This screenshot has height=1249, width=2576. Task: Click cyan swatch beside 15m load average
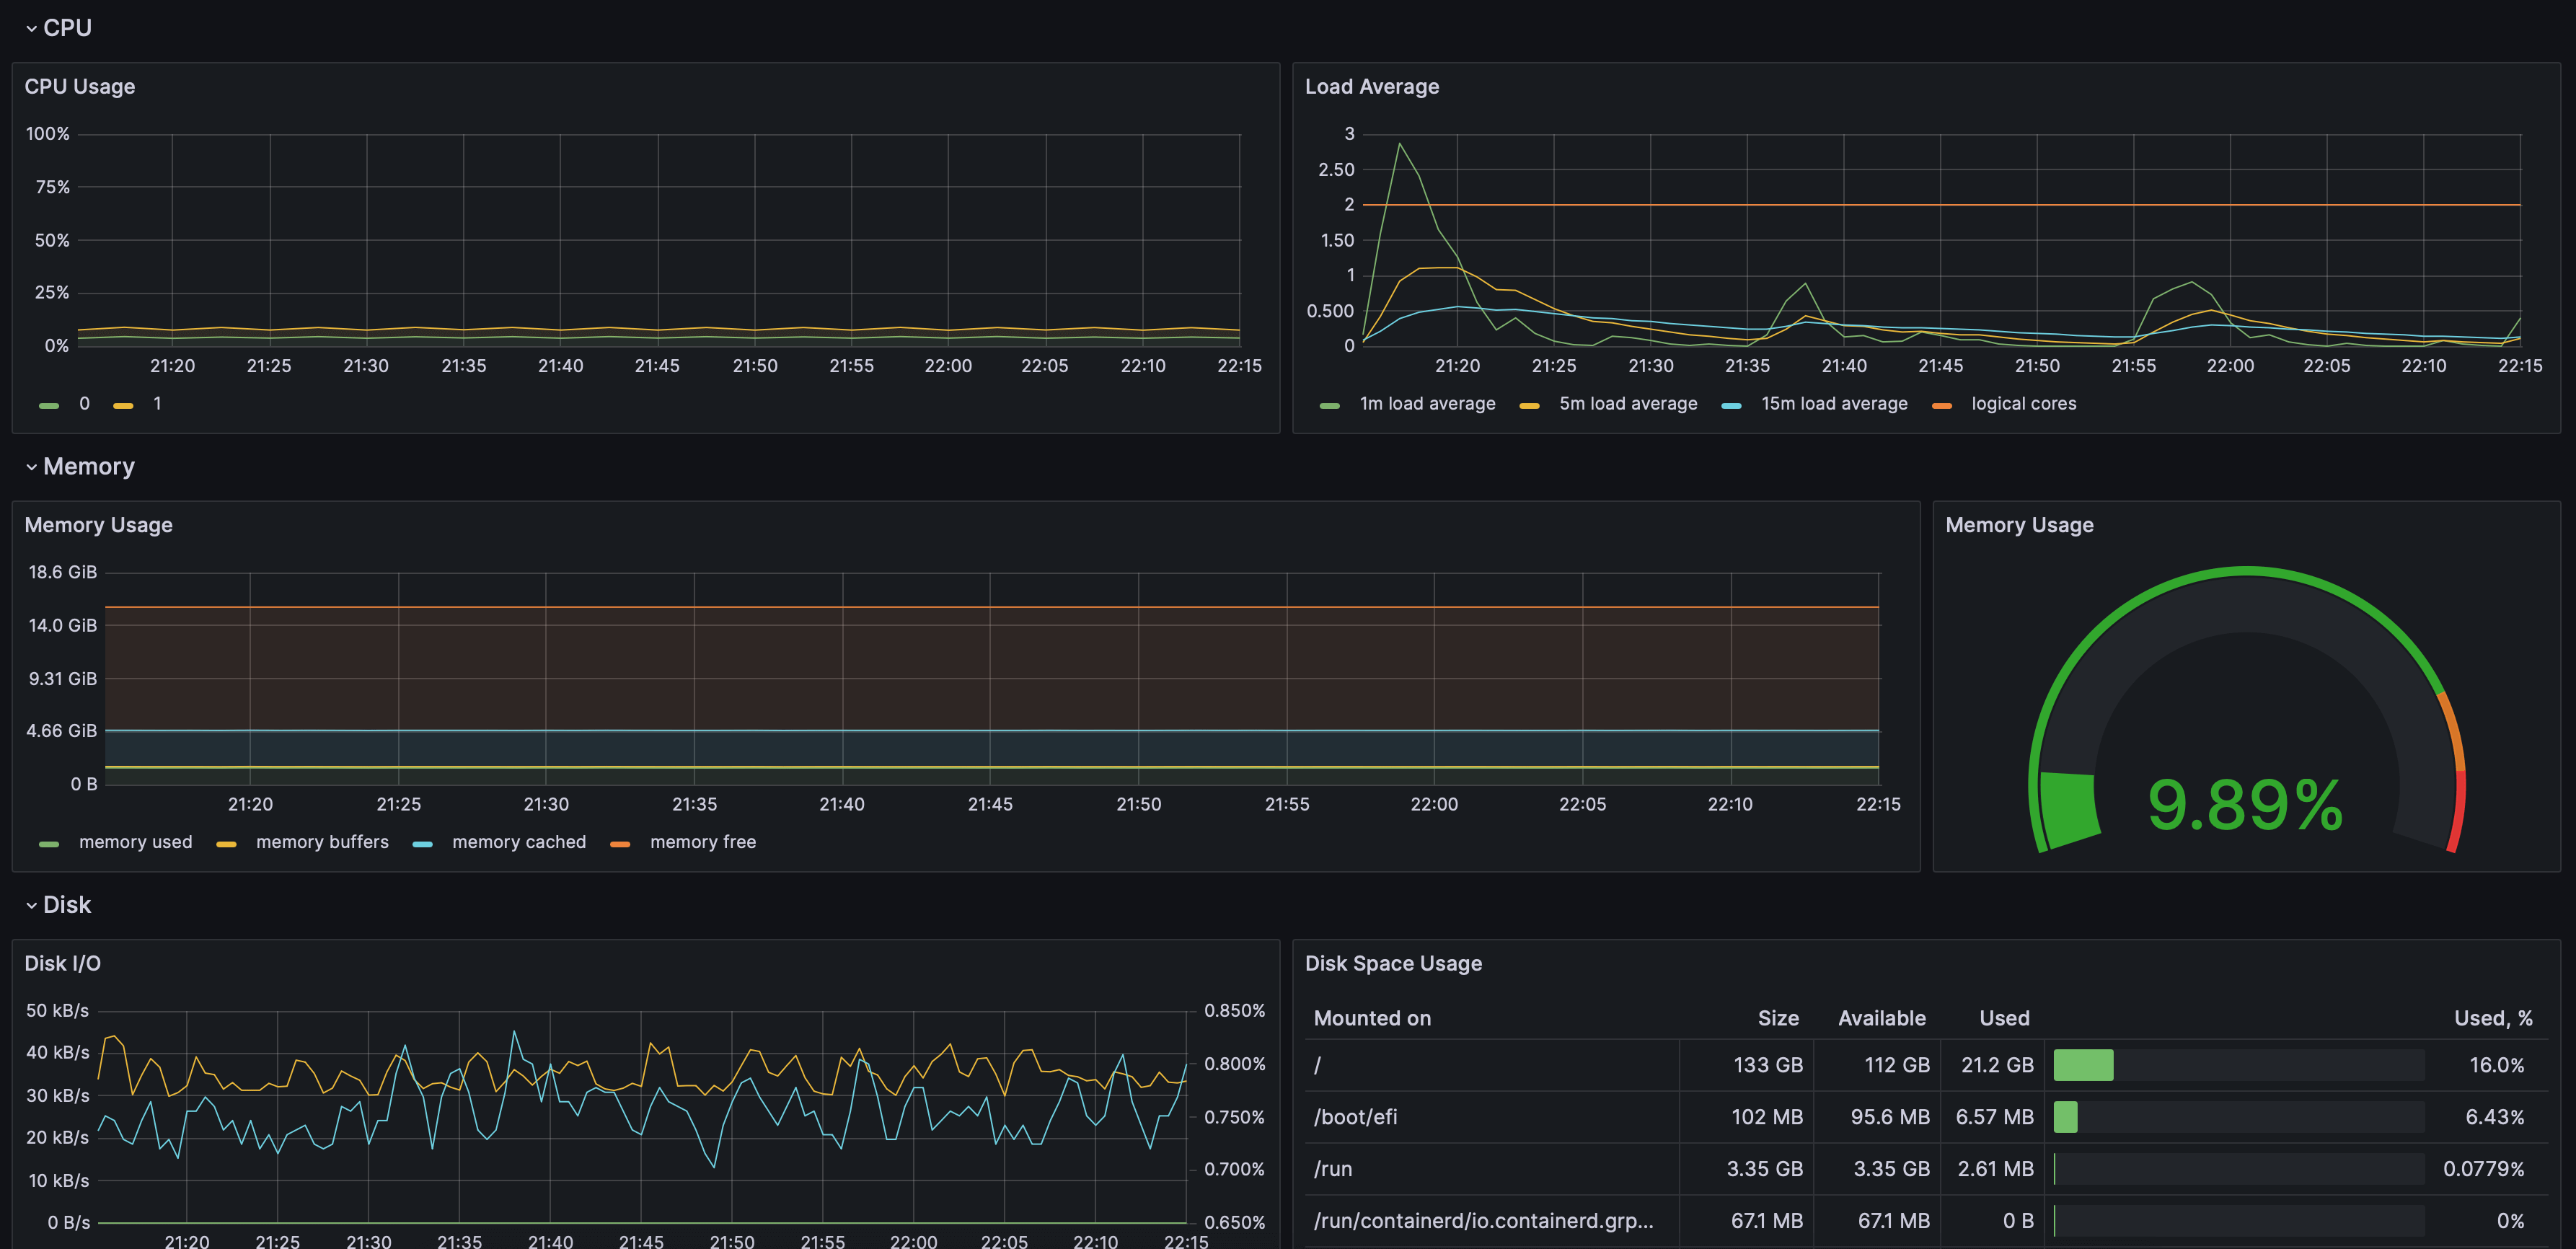tap(1732, 405)
